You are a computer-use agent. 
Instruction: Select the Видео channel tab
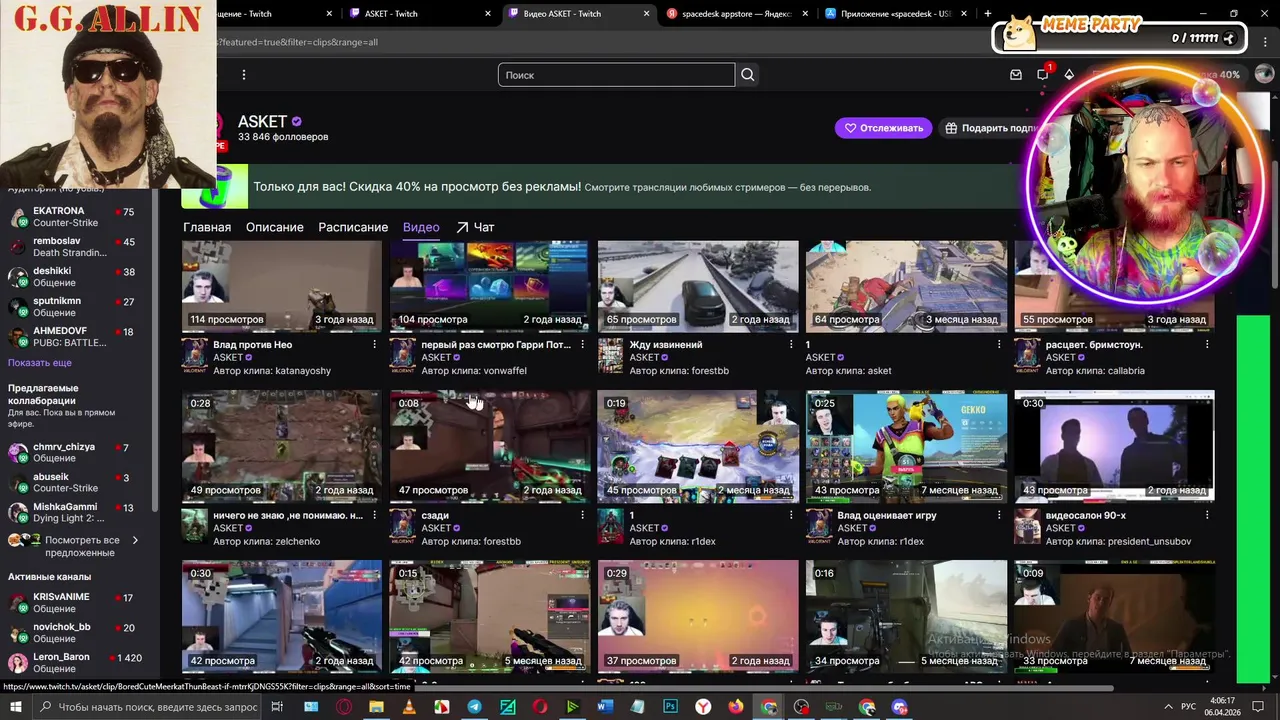pyautogui.click(x=421, y=227)
